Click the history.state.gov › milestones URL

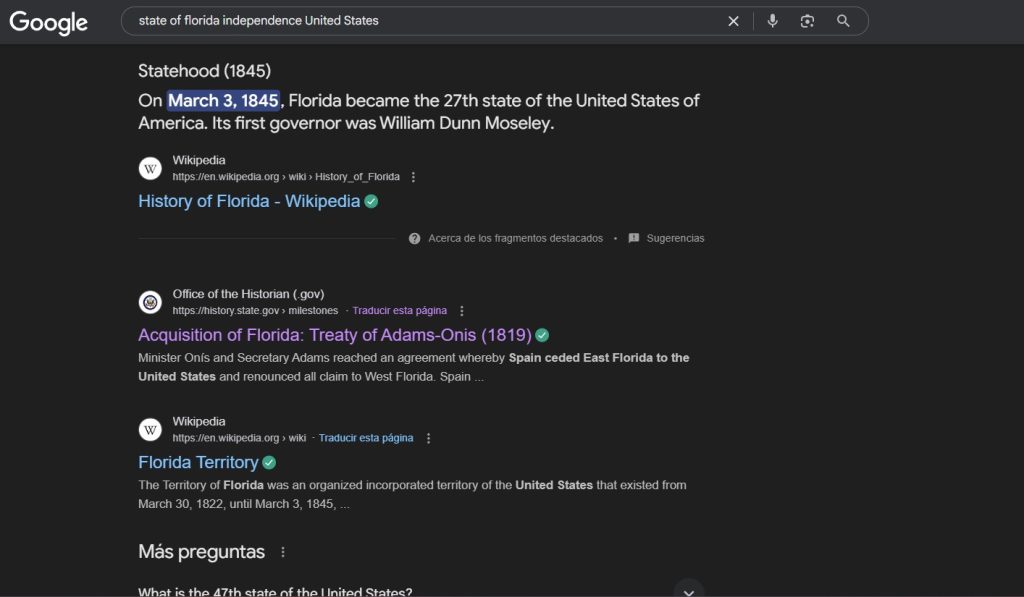pos(255,311)
